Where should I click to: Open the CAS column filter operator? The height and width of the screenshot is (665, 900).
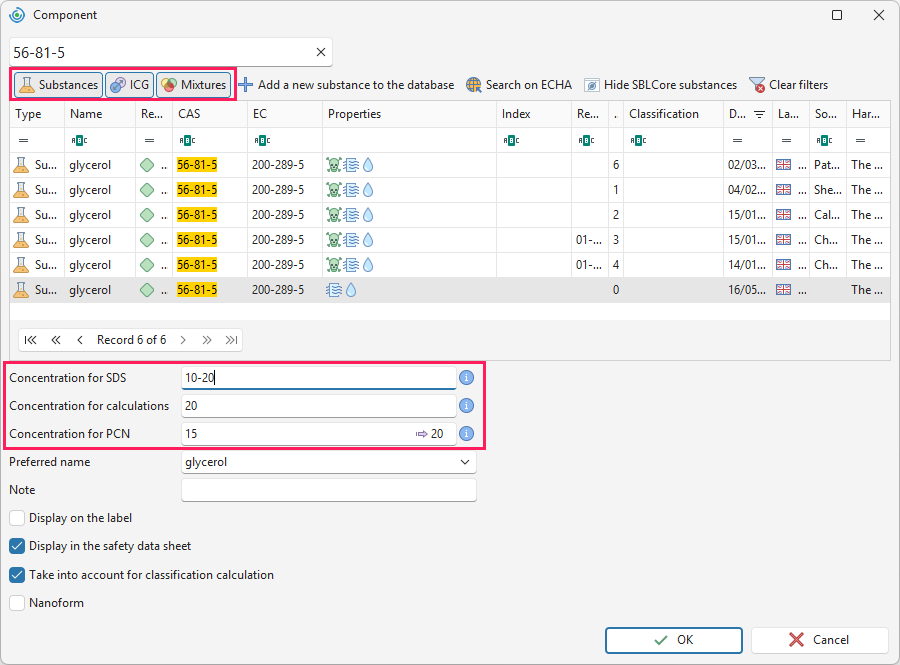[188, 141]
